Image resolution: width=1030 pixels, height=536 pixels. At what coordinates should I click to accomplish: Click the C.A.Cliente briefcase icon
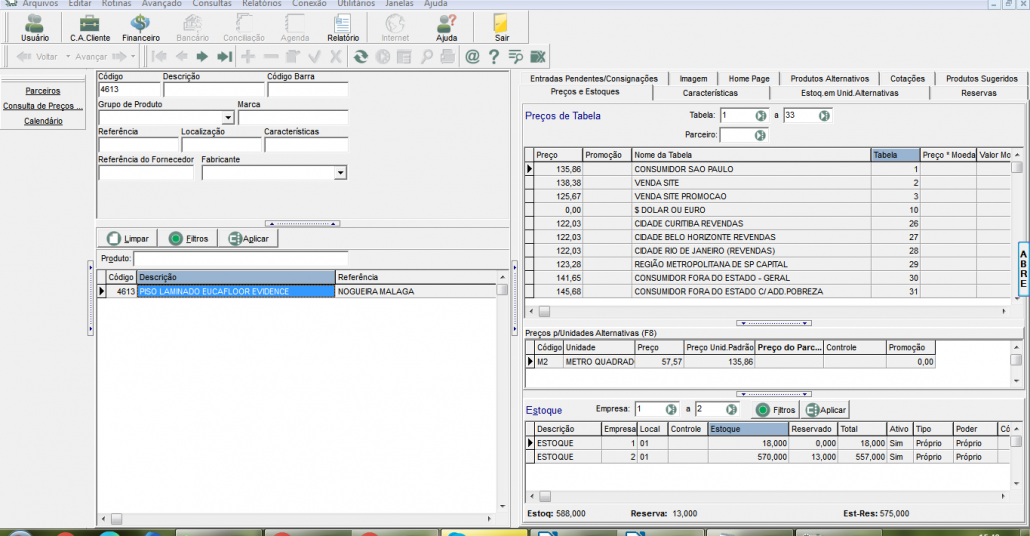pyautogui.click(x=90, y=27)
